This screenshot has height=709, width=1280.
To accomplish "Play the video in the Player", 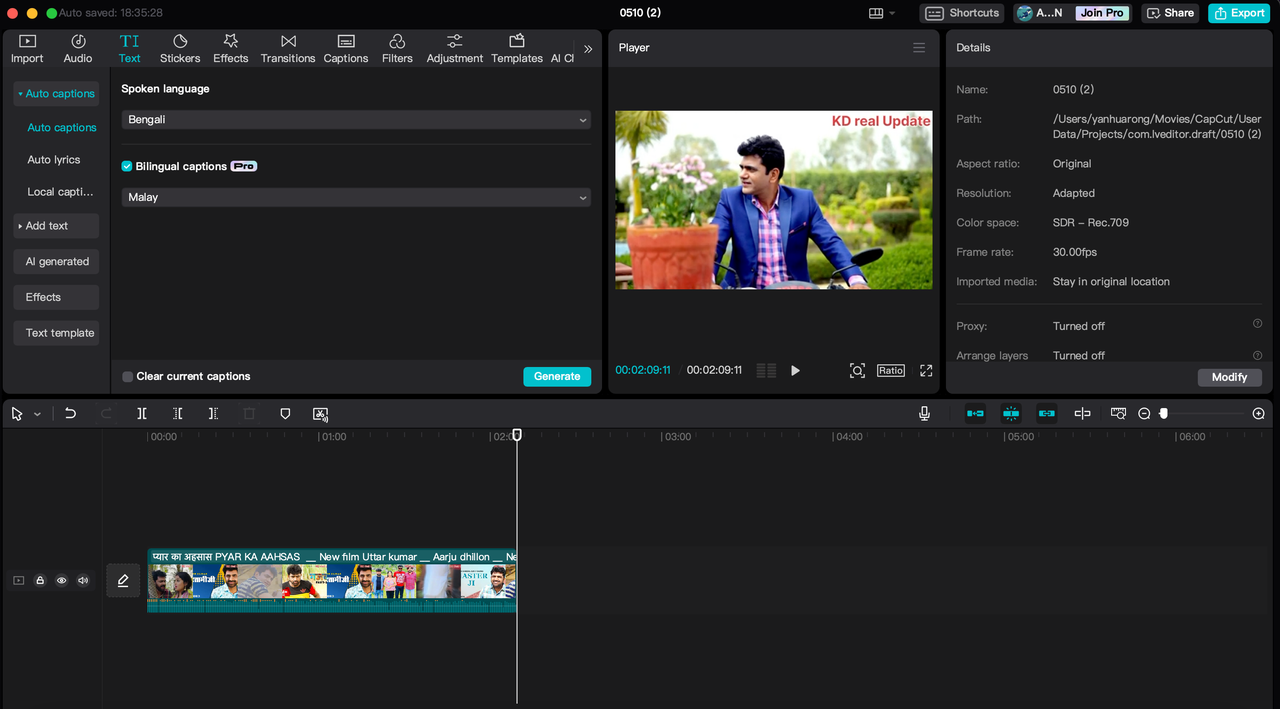I will [x=795, y=371].
